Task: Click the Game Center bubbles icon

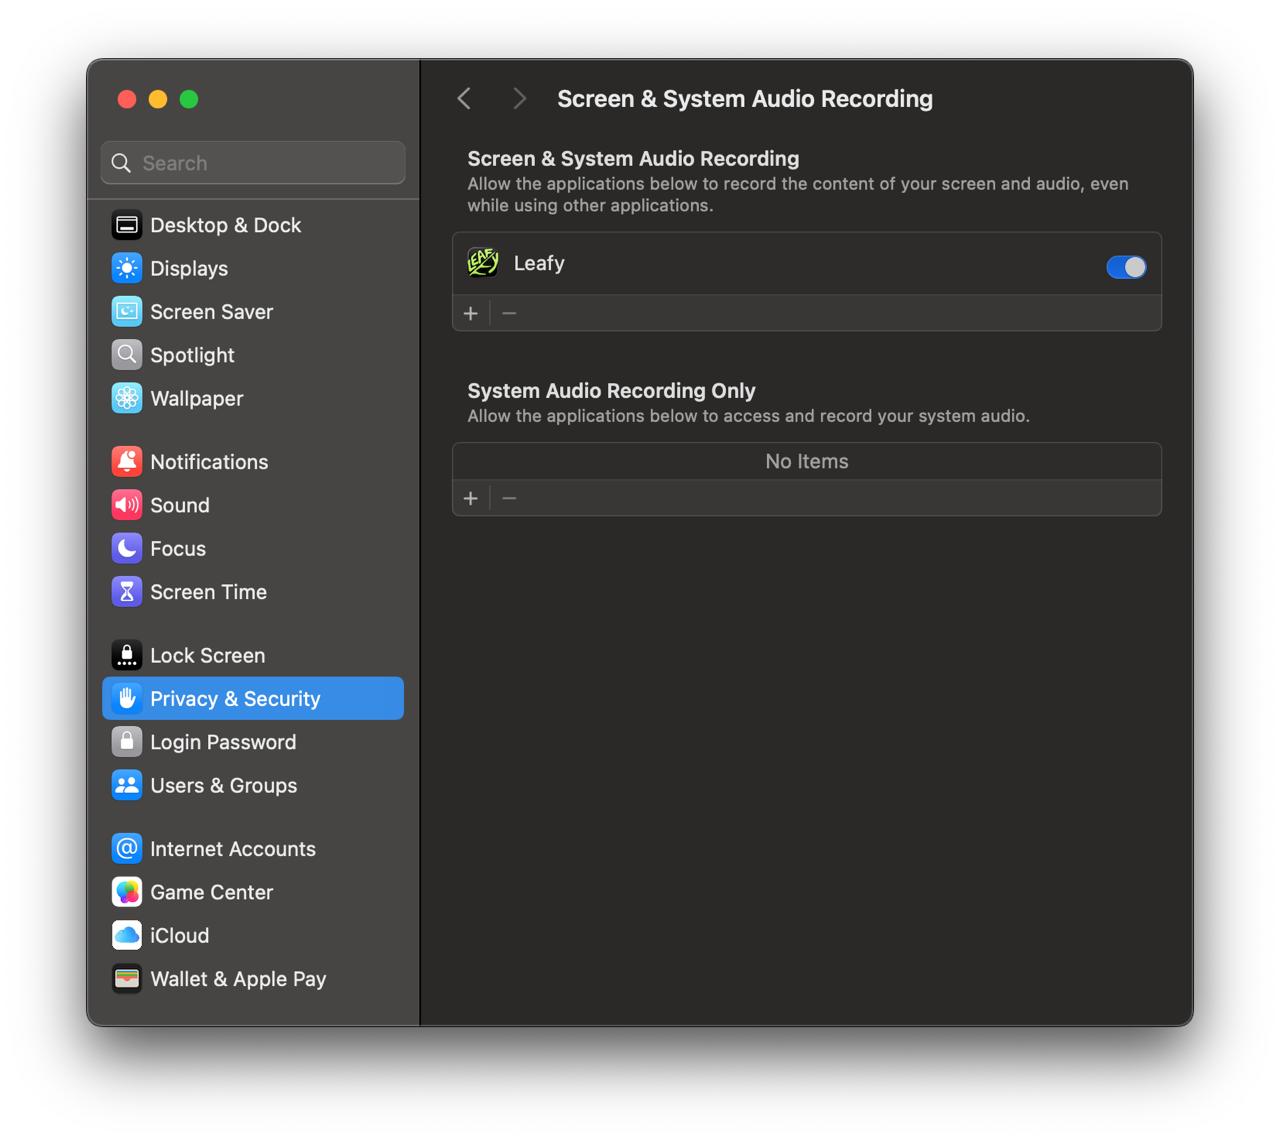Action: pyautogui.click(x=127, y=892)
